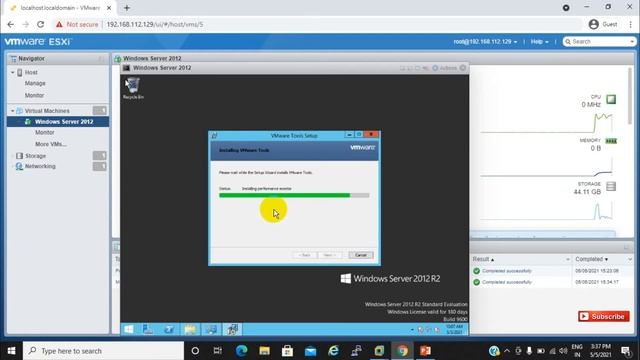Sort by the Result column header
This screenshot has height=360, width=640.
[483, 259]
